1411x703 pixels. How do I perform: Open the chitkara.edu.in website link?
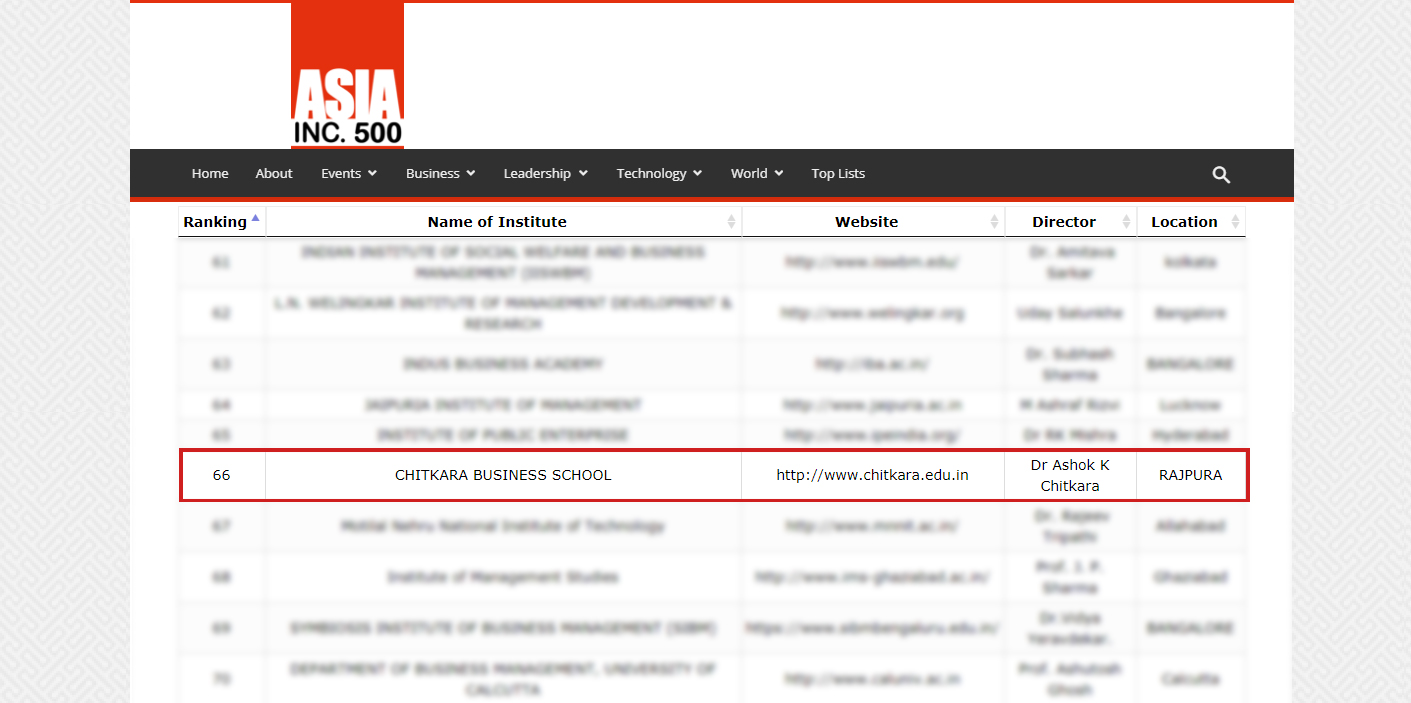tap(872, 475)
